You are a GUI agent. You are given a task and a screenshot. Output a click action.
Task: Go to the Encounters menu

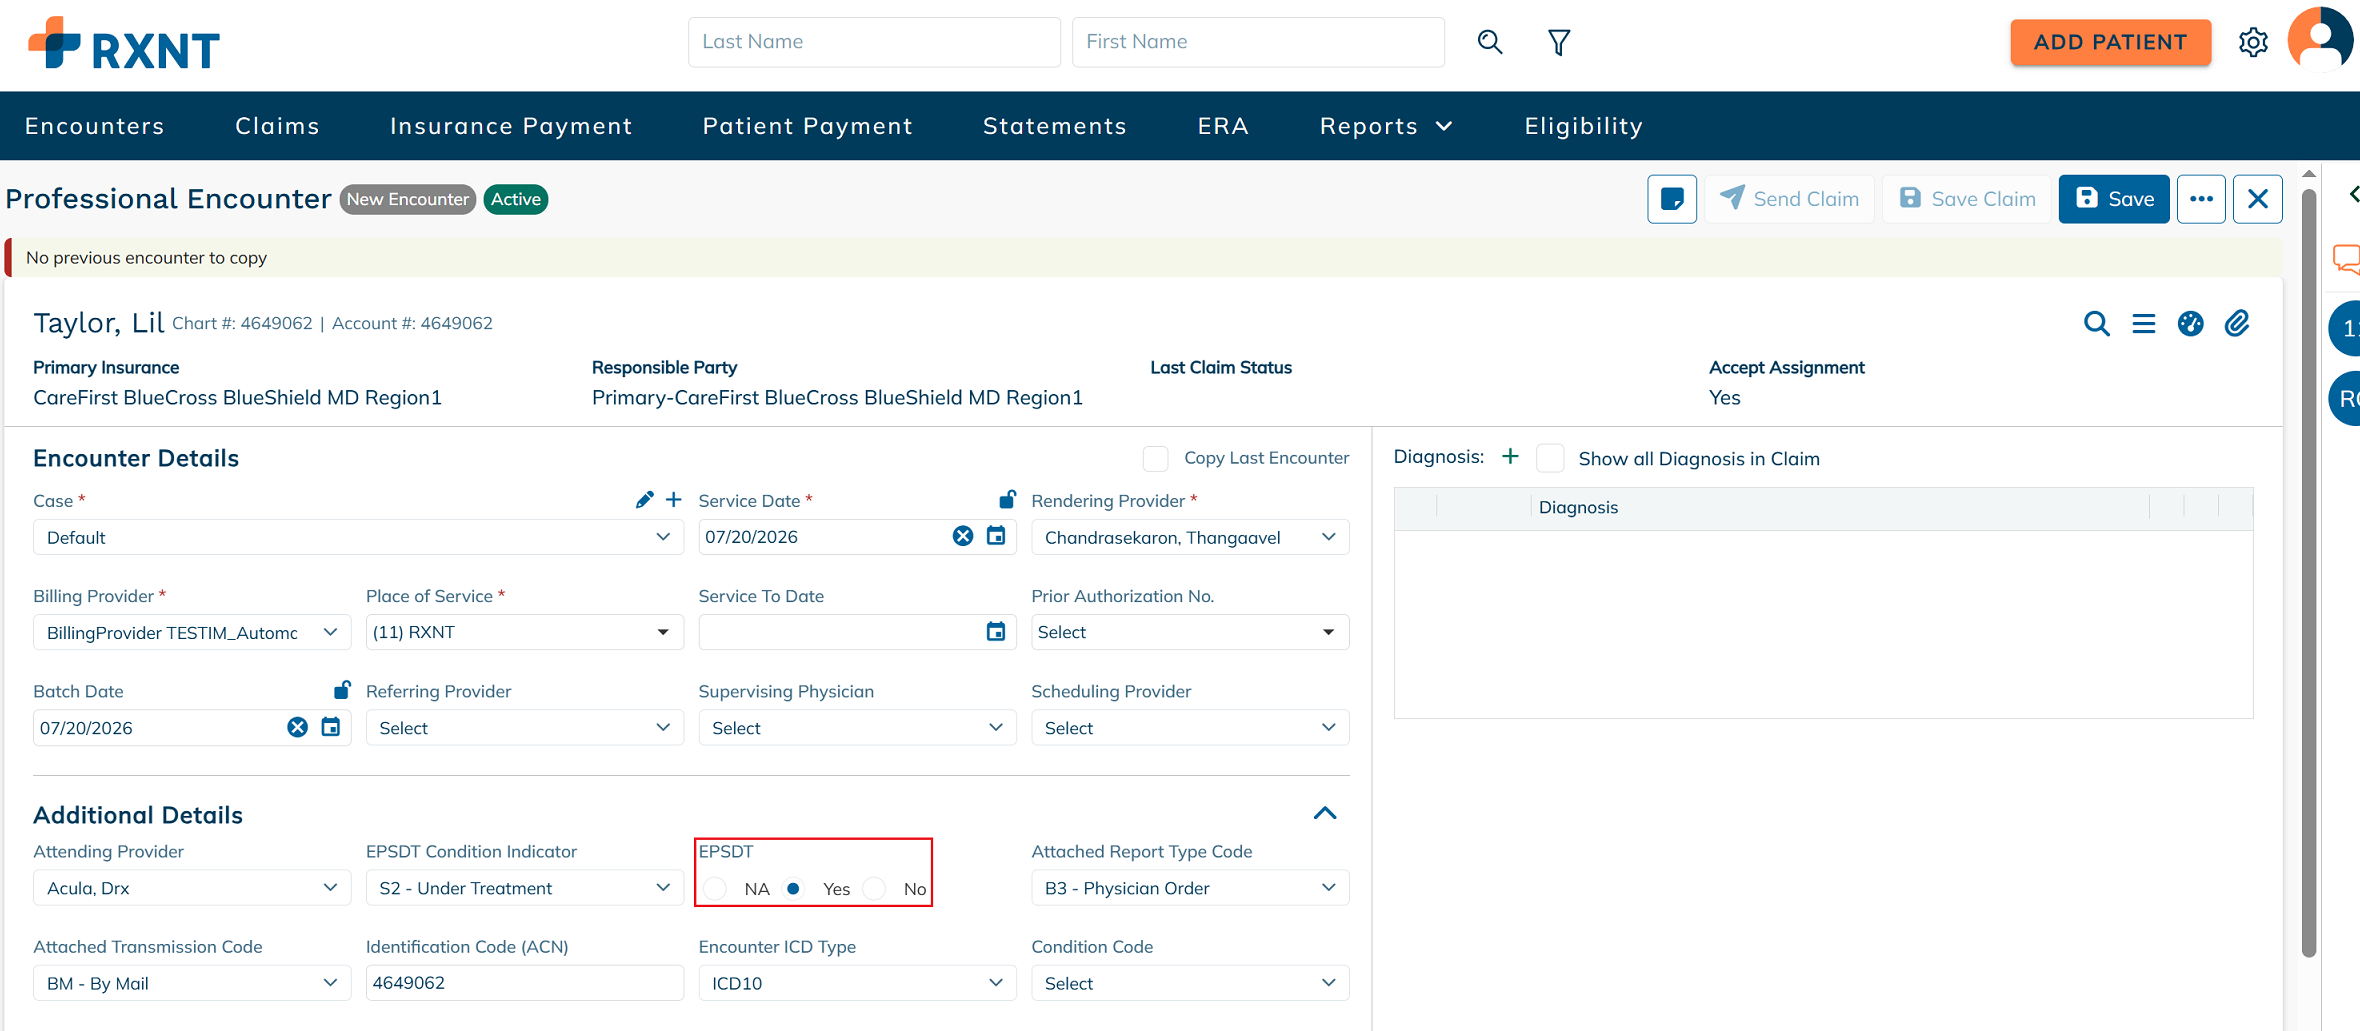click(x=95, y=126)
